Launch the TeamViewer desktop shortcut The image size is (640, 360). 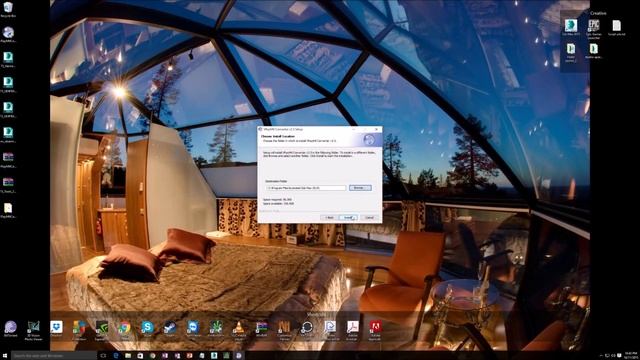coord(193,329)
